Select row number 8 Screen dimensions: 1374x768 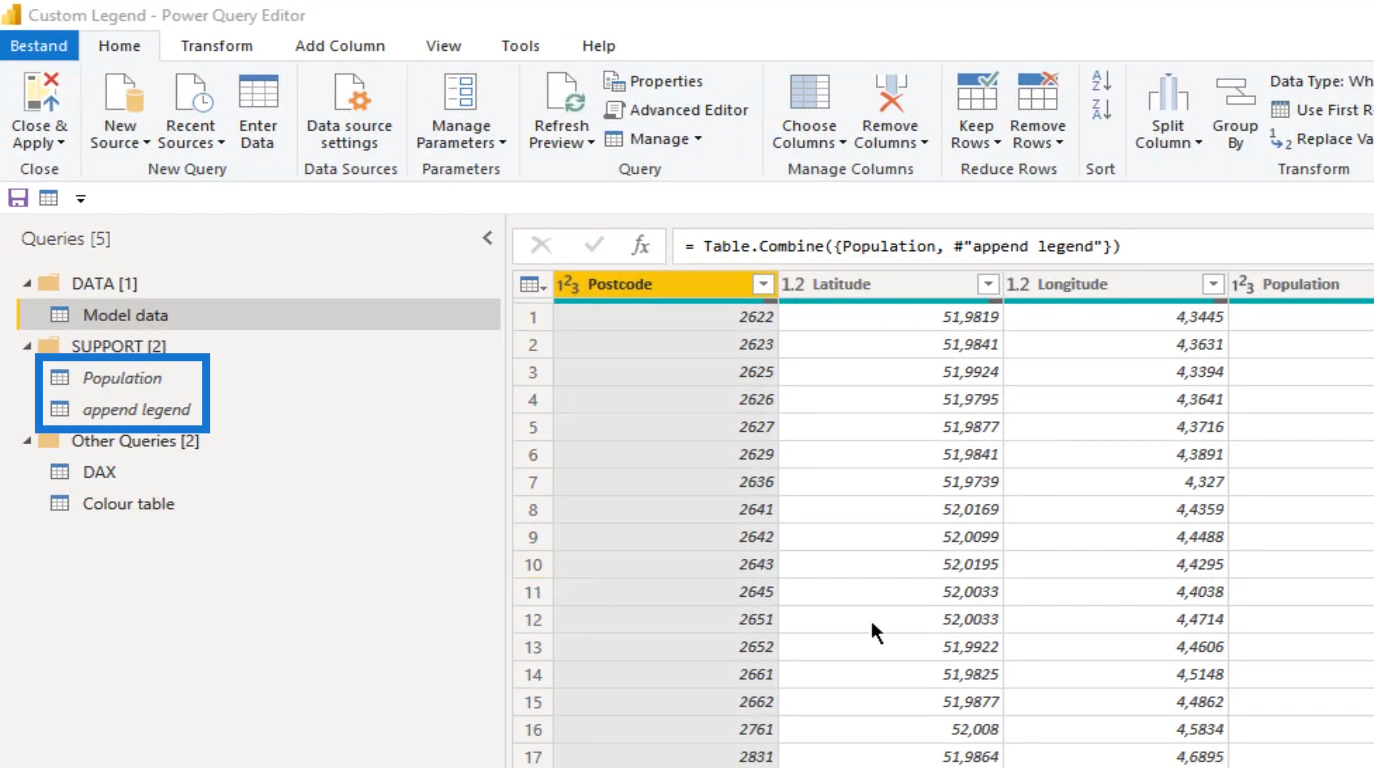(533, 510)
